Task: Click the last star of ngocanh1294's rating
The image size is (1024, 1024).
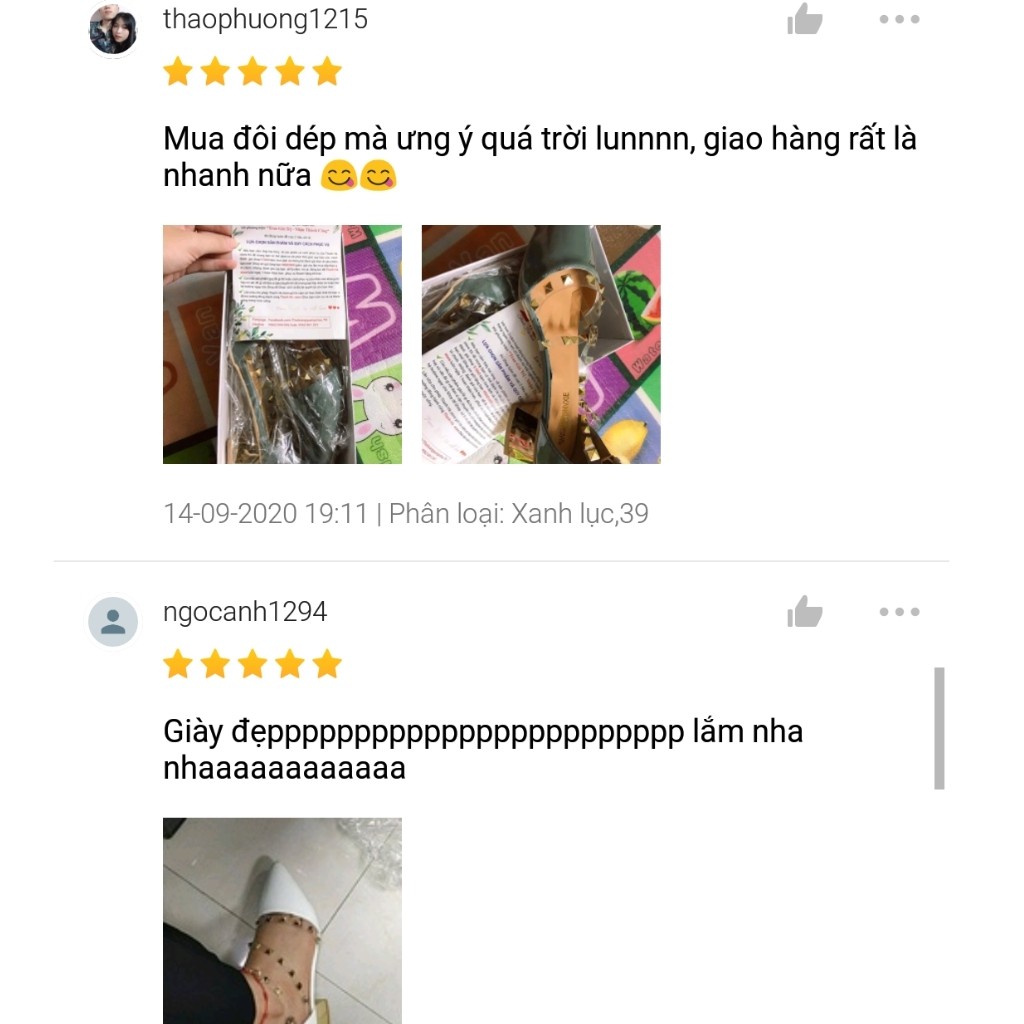Action: [x=327, y=664]
